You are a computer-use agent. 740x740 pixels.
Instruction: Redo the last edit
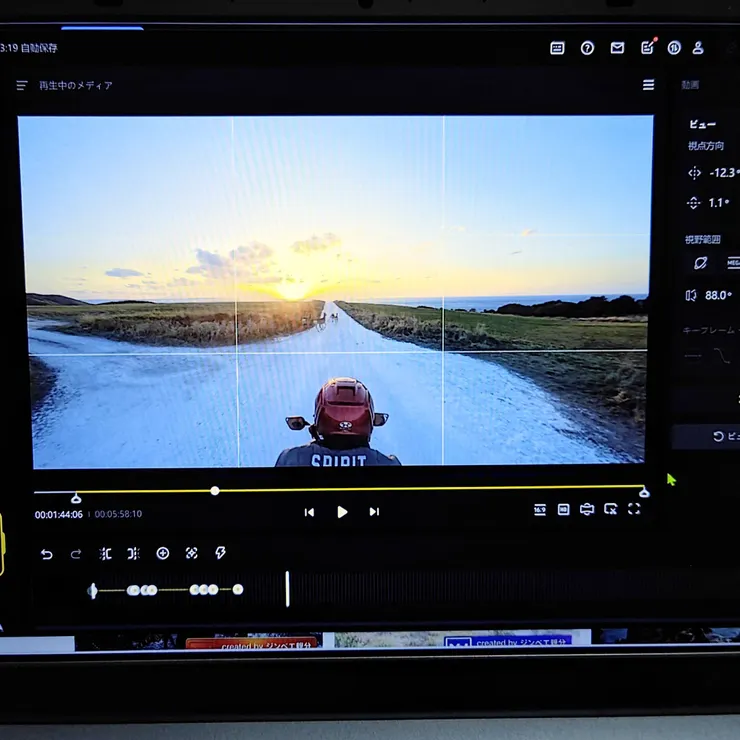[76, 554]
